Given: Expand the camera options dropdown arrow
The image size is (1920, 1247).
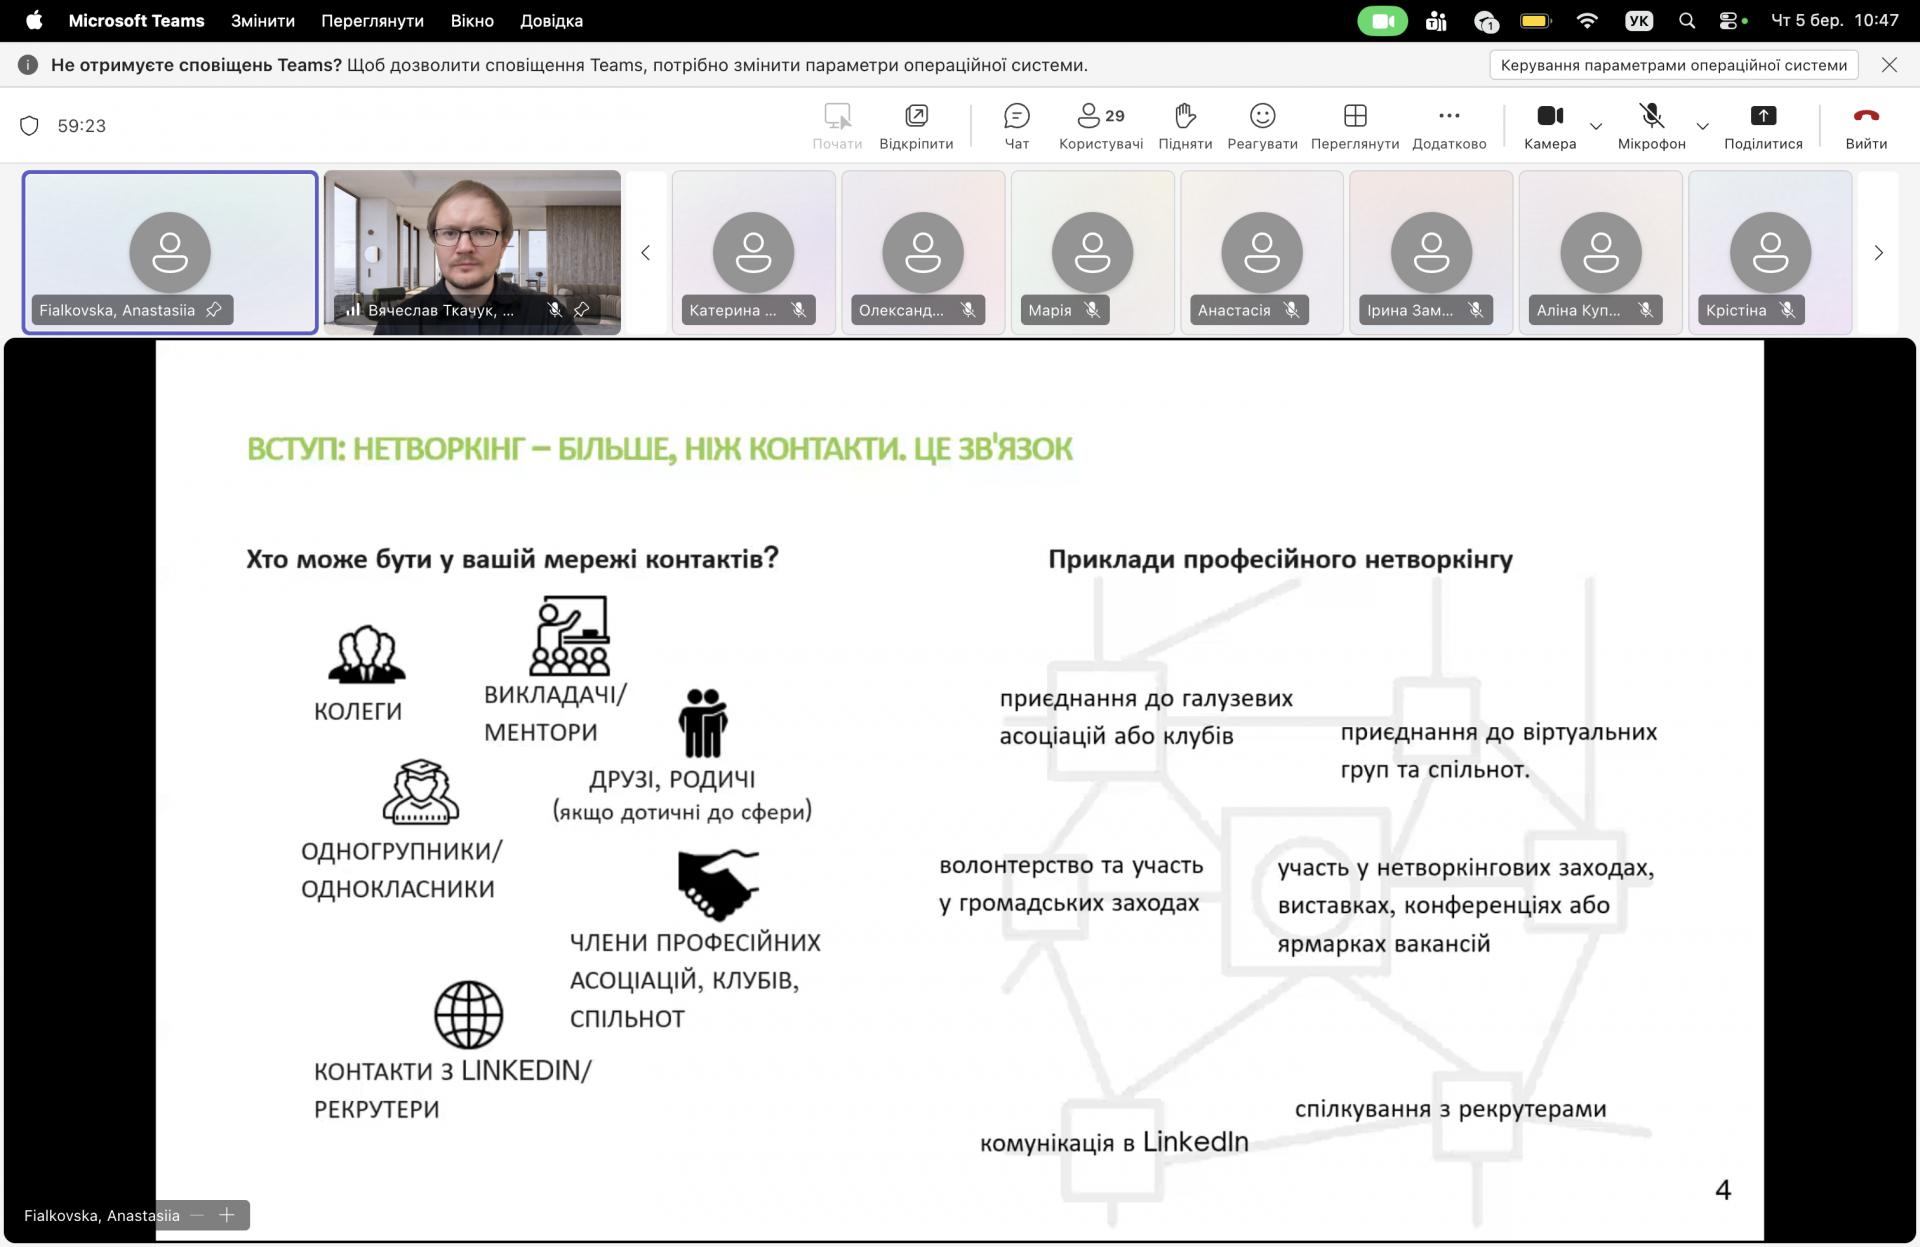Looking at the screenshot, I should [x=1596, y=126].
